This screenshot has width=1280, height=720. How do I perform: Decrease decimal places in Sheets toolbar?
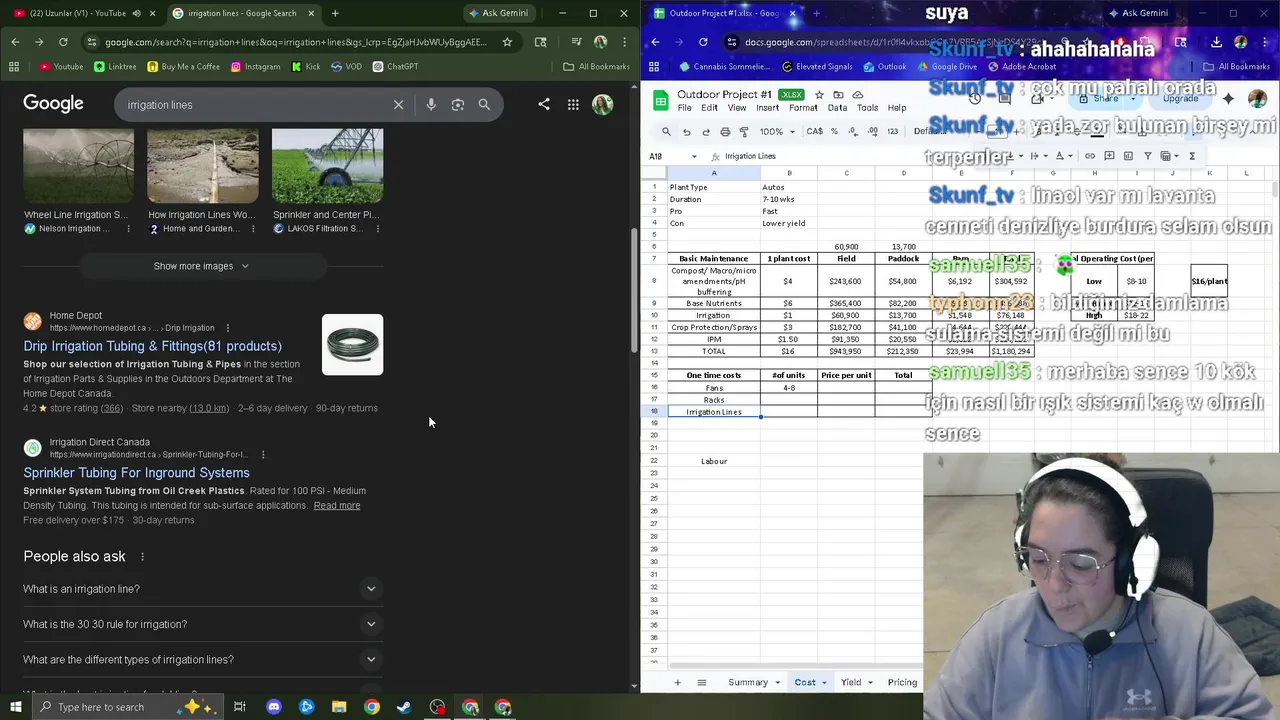pos(853,131)
